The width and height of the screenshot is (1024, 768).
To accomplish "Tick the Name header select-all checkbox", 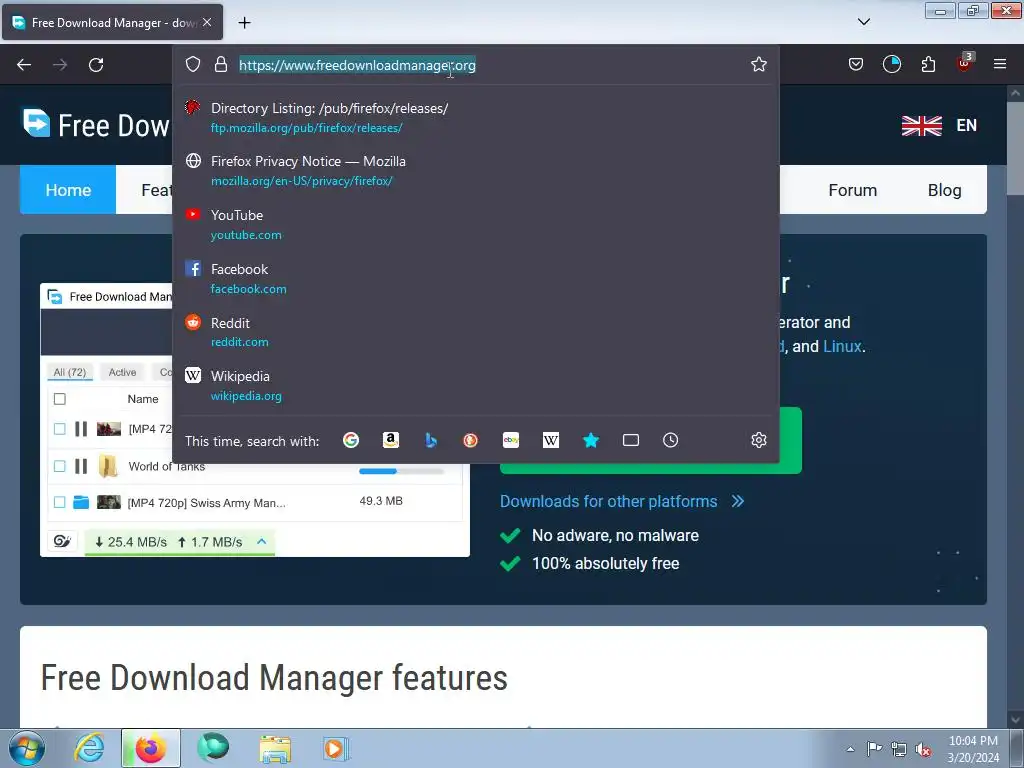I will point(59,399).
